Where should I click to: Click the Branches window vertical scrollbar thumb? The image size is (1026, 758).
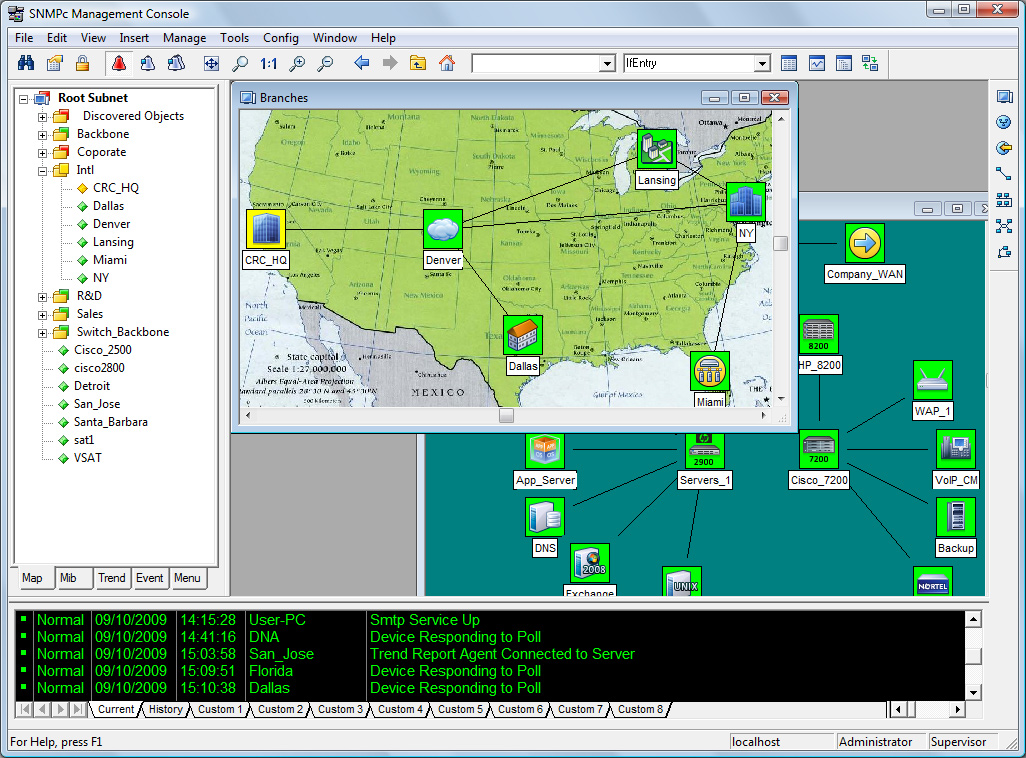[780, 244]
